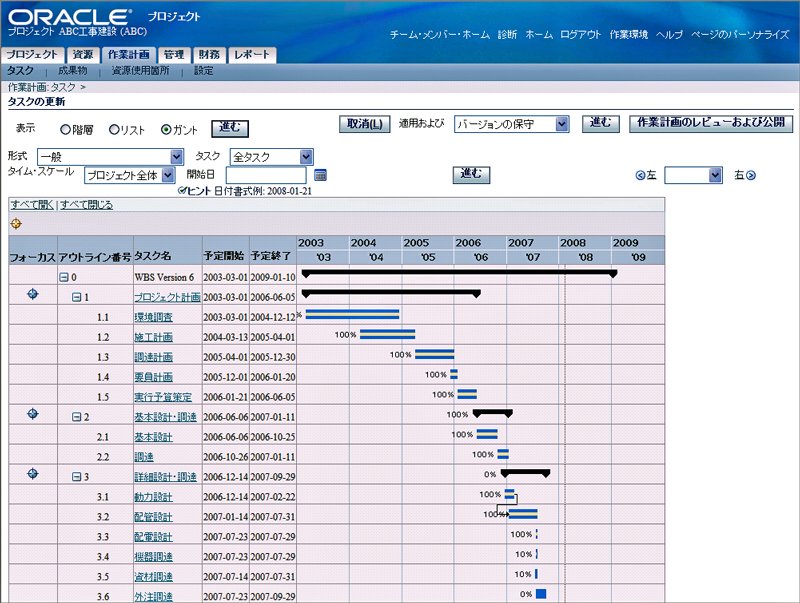This screenshot has width=800, height=603.
Task: Click the 2008 timeline column header
Action: click(x=585, y=243)
